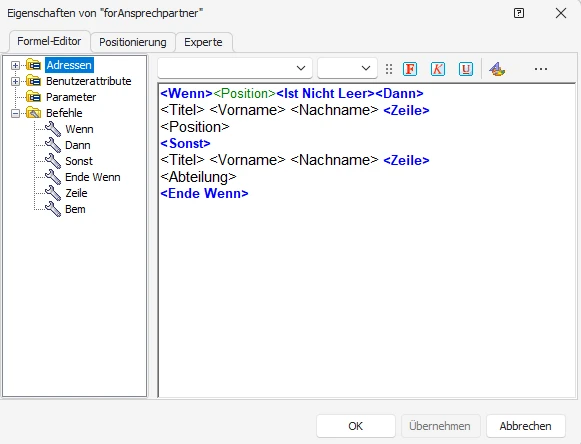Toggle underline formatting U icon

466,69
